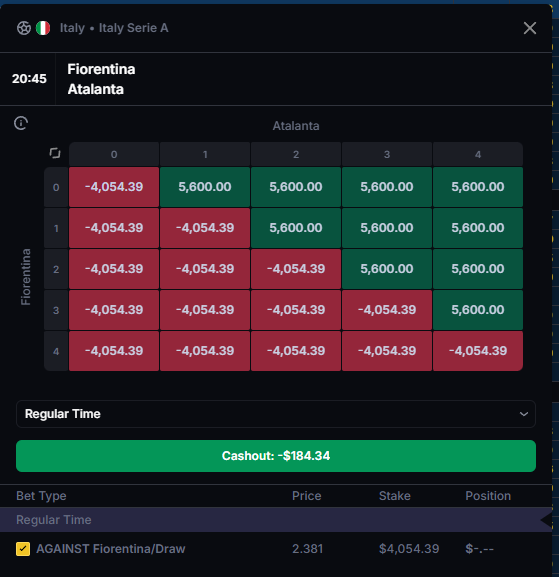Screen dimensions: 559x577
Task: Click the Fiorentina 0 Atalanta 1 cell
Action: [205, 187]
